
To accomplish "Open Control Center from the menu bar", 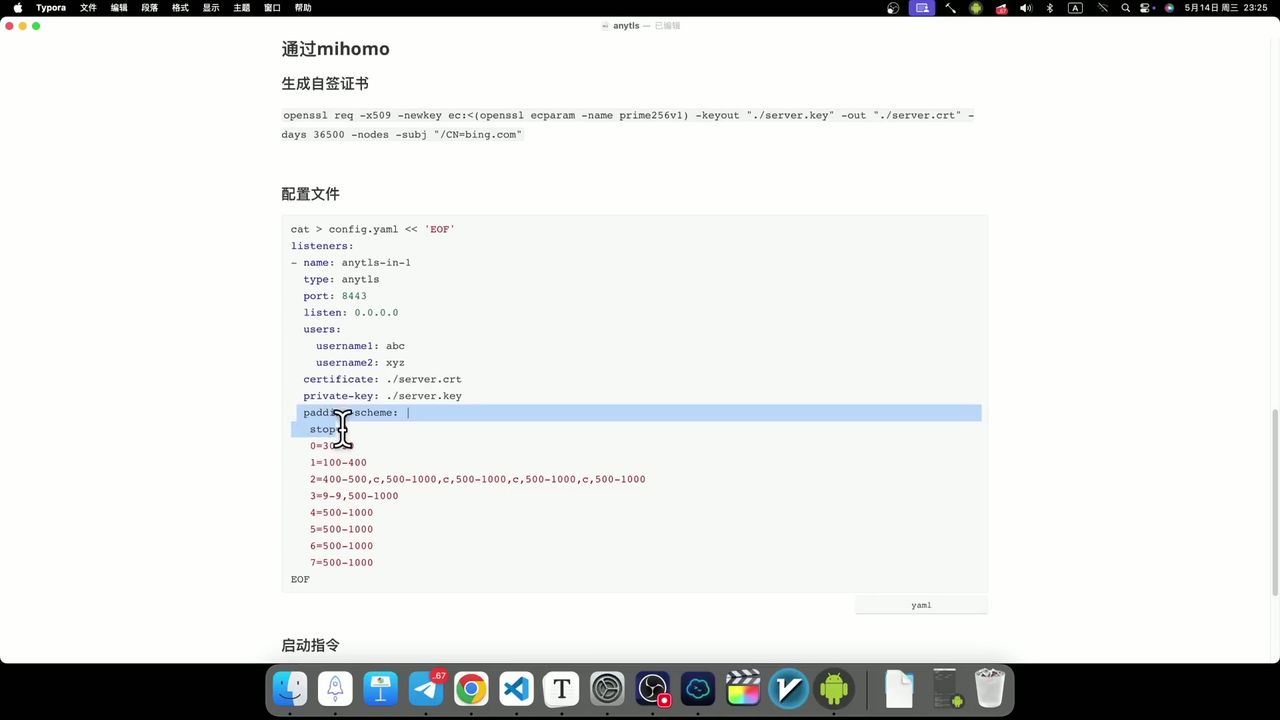I will point(1147,8).
